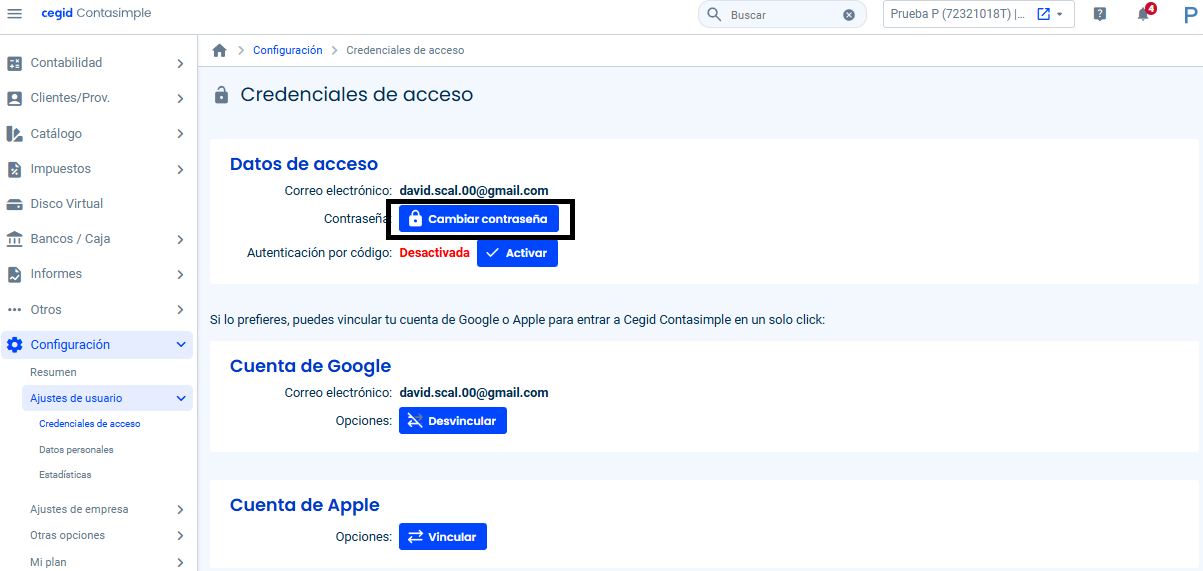Click the Desactivada status text

click(434, 253)
